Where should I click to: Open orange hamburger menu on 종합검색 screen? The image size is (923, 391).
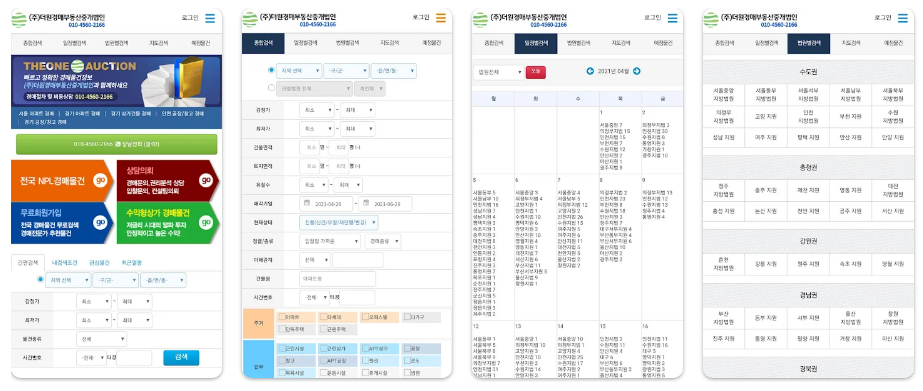coord(441,18)
